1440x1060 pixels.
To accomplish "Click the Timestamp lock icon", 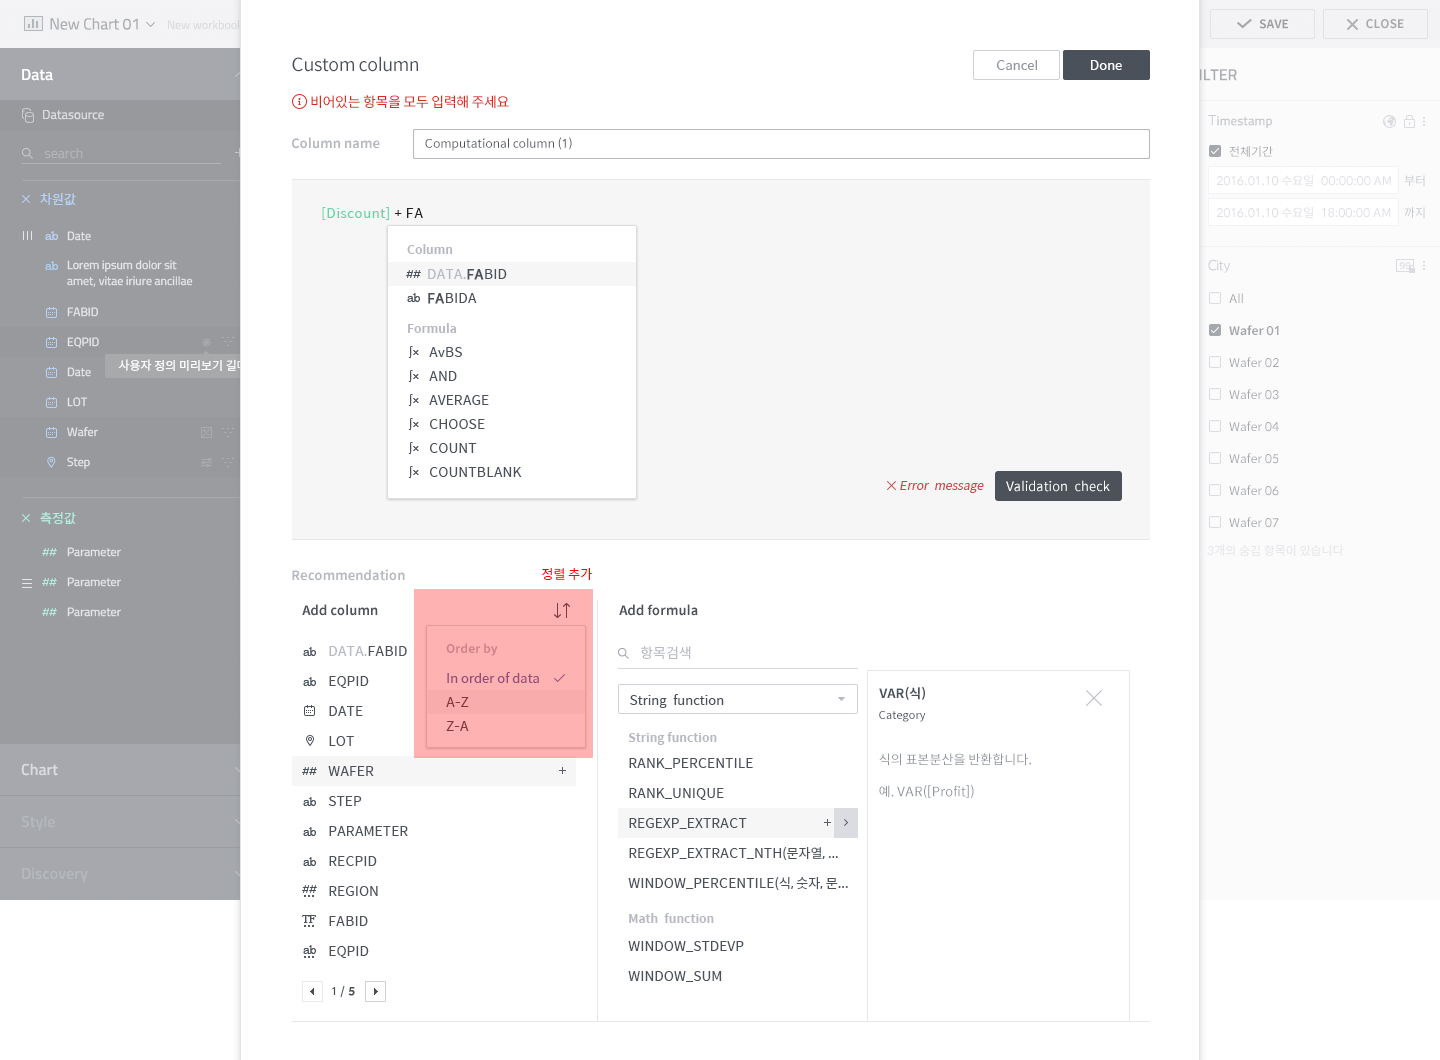I will click(x=1409, y=121).
